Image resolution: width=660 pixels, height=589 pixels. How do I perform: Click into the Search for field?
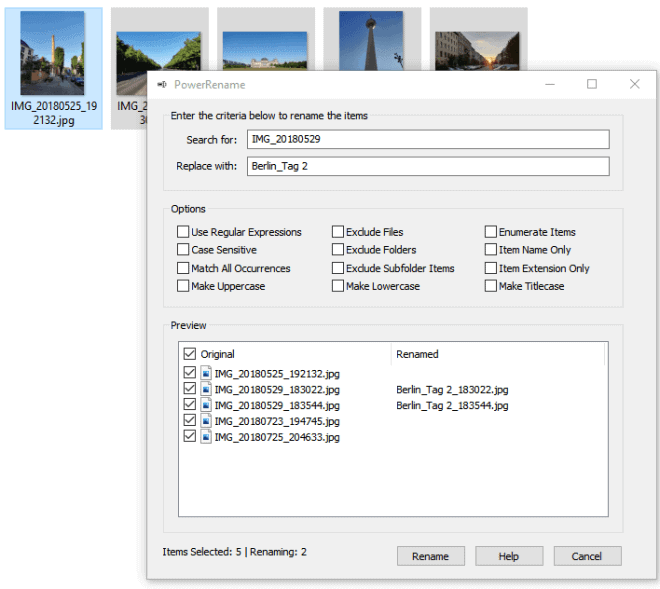pyautogui.click(x=427, y=139)
